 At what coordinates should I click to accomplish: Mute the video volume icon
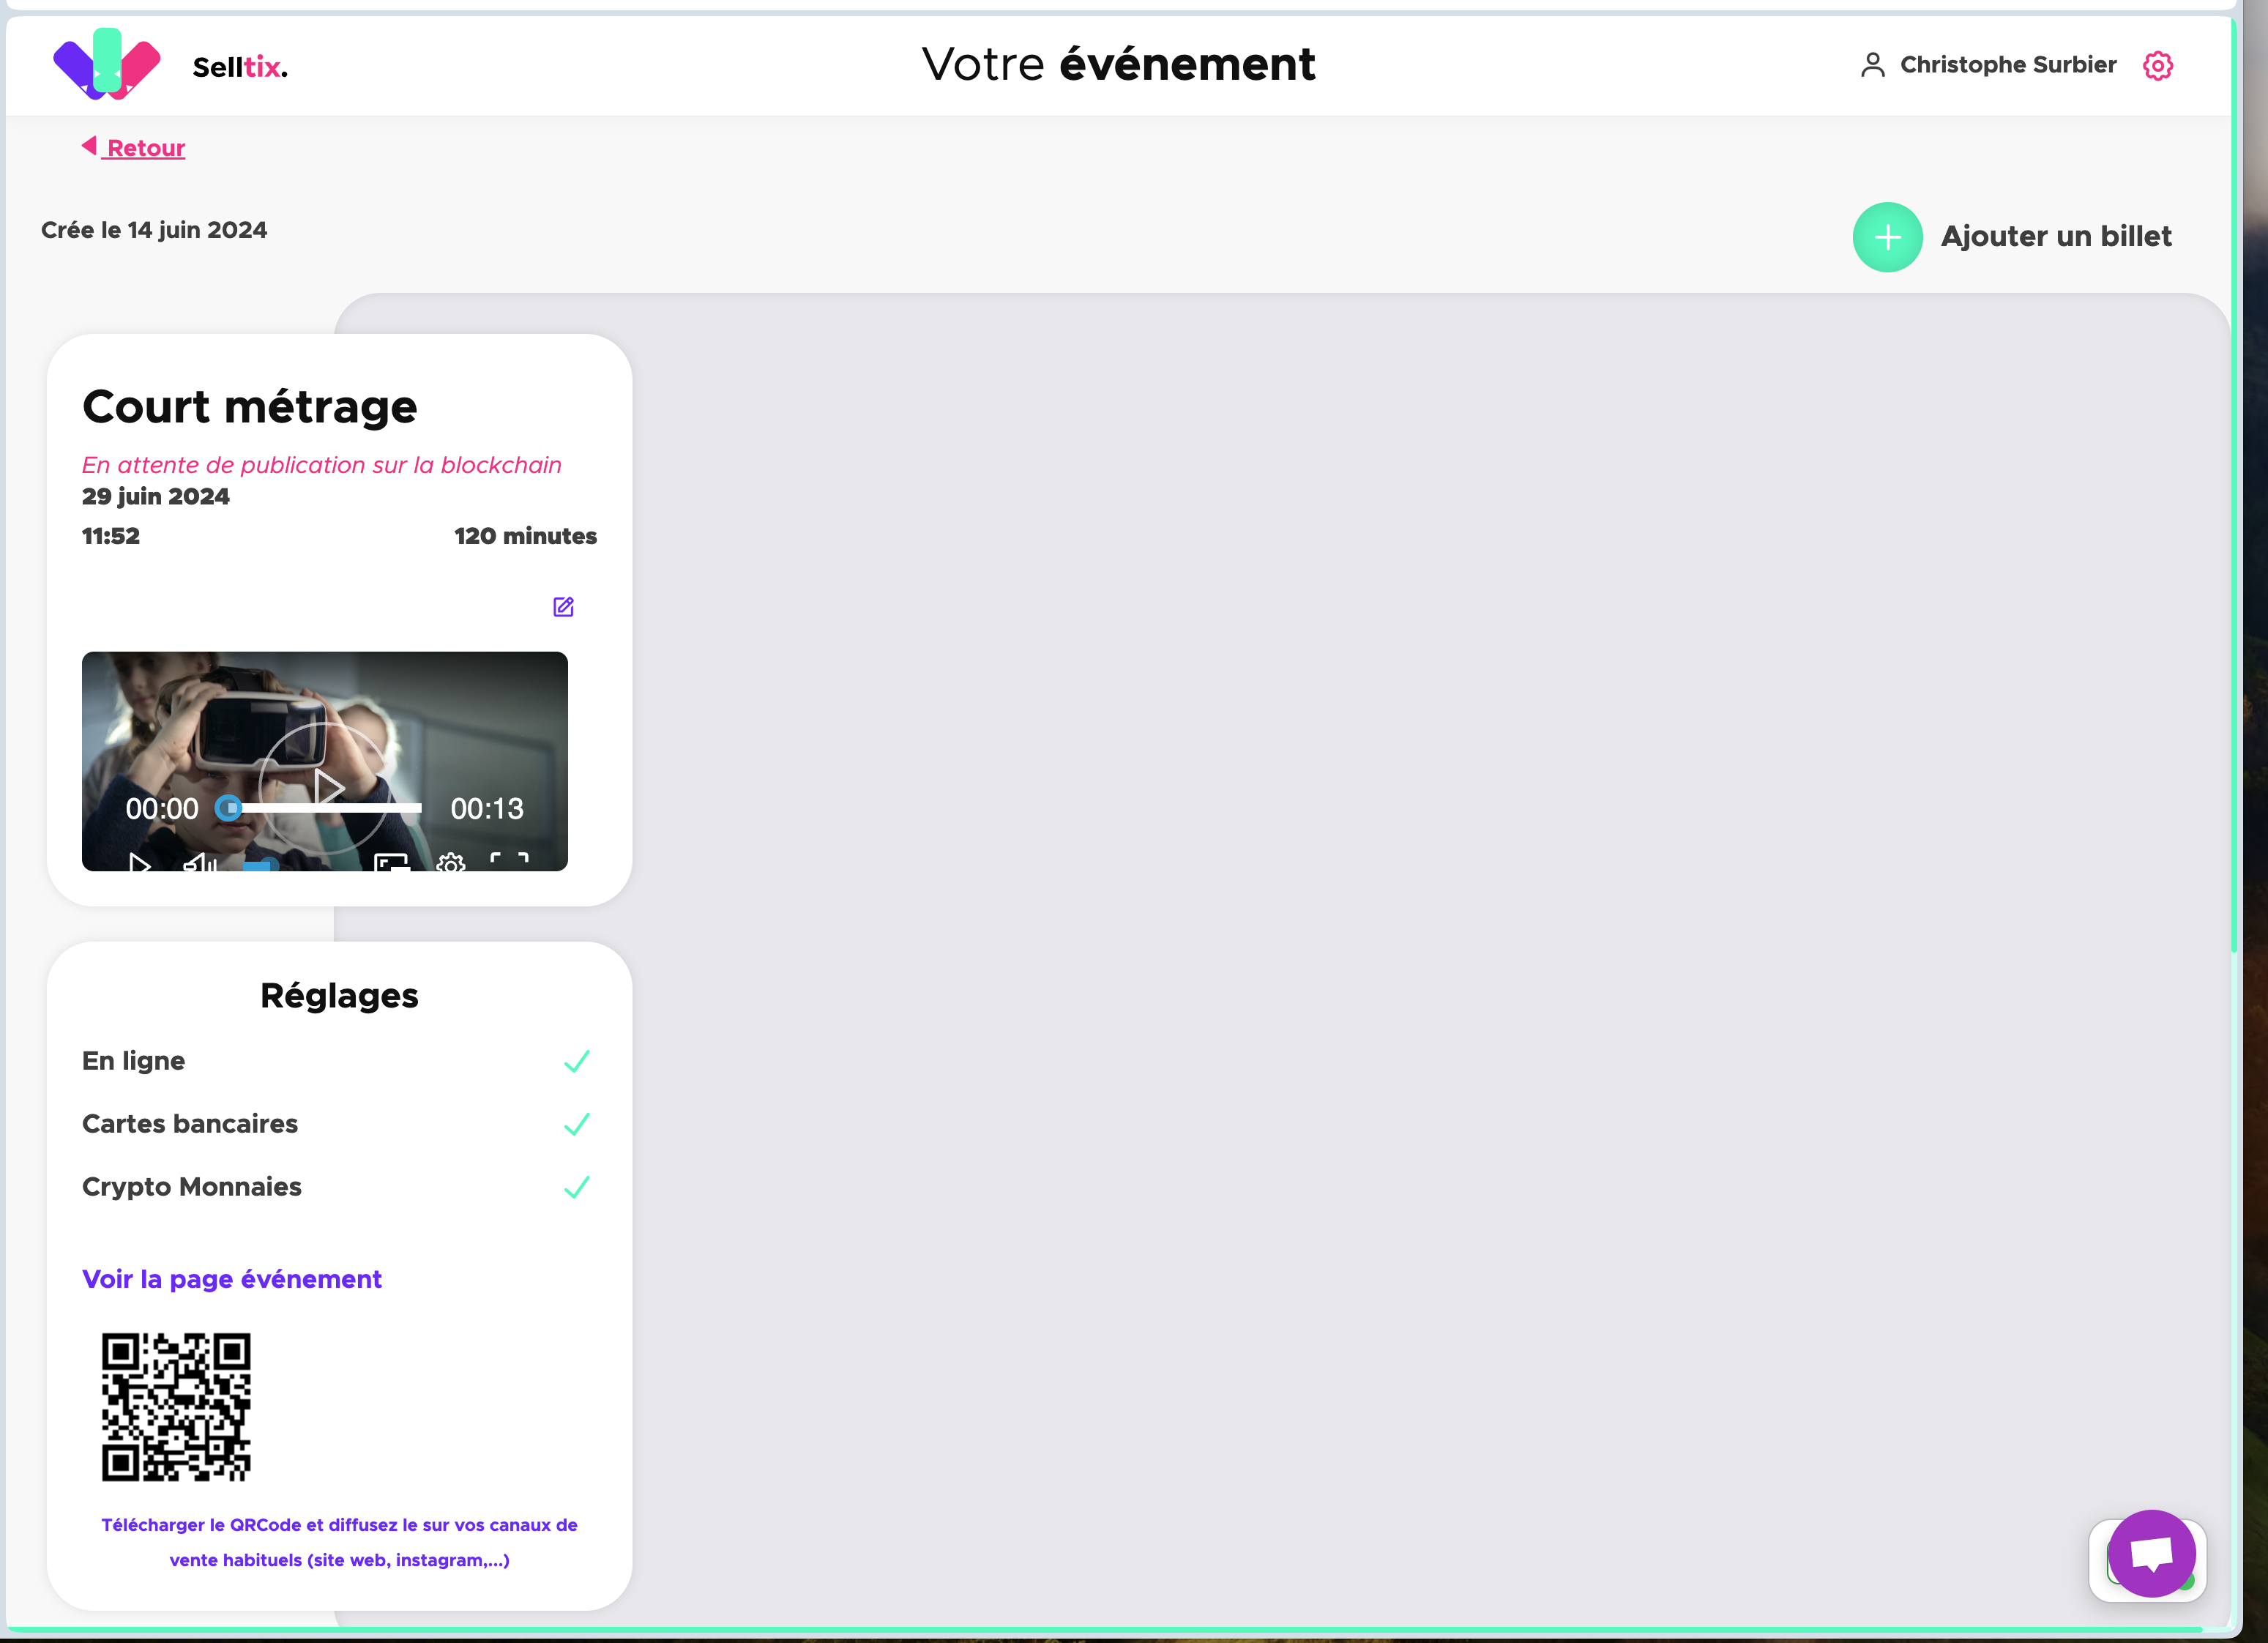coord(199,863)
